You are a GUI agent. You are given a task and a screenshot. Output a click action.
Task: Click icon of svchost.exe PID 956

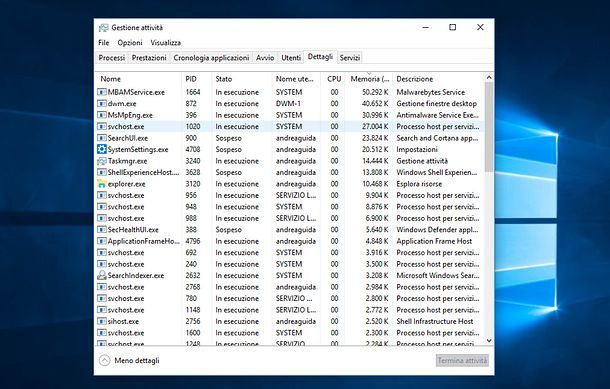pyautogui.click(x=102, y=195)
